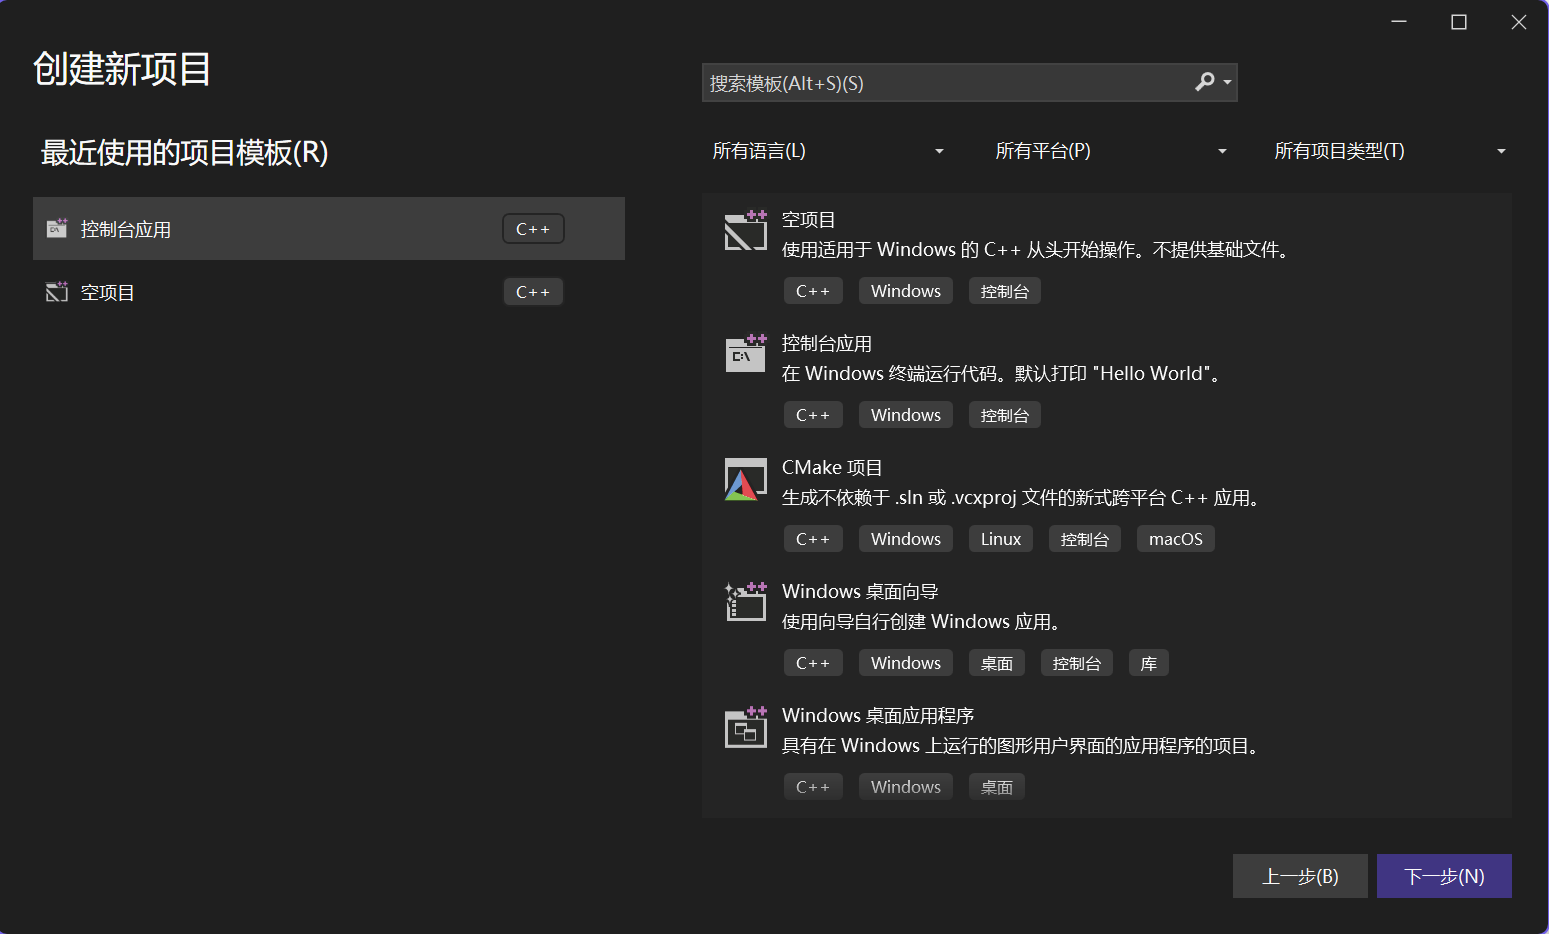Click the CMake description mentioning .sln

click(1021, 498)
